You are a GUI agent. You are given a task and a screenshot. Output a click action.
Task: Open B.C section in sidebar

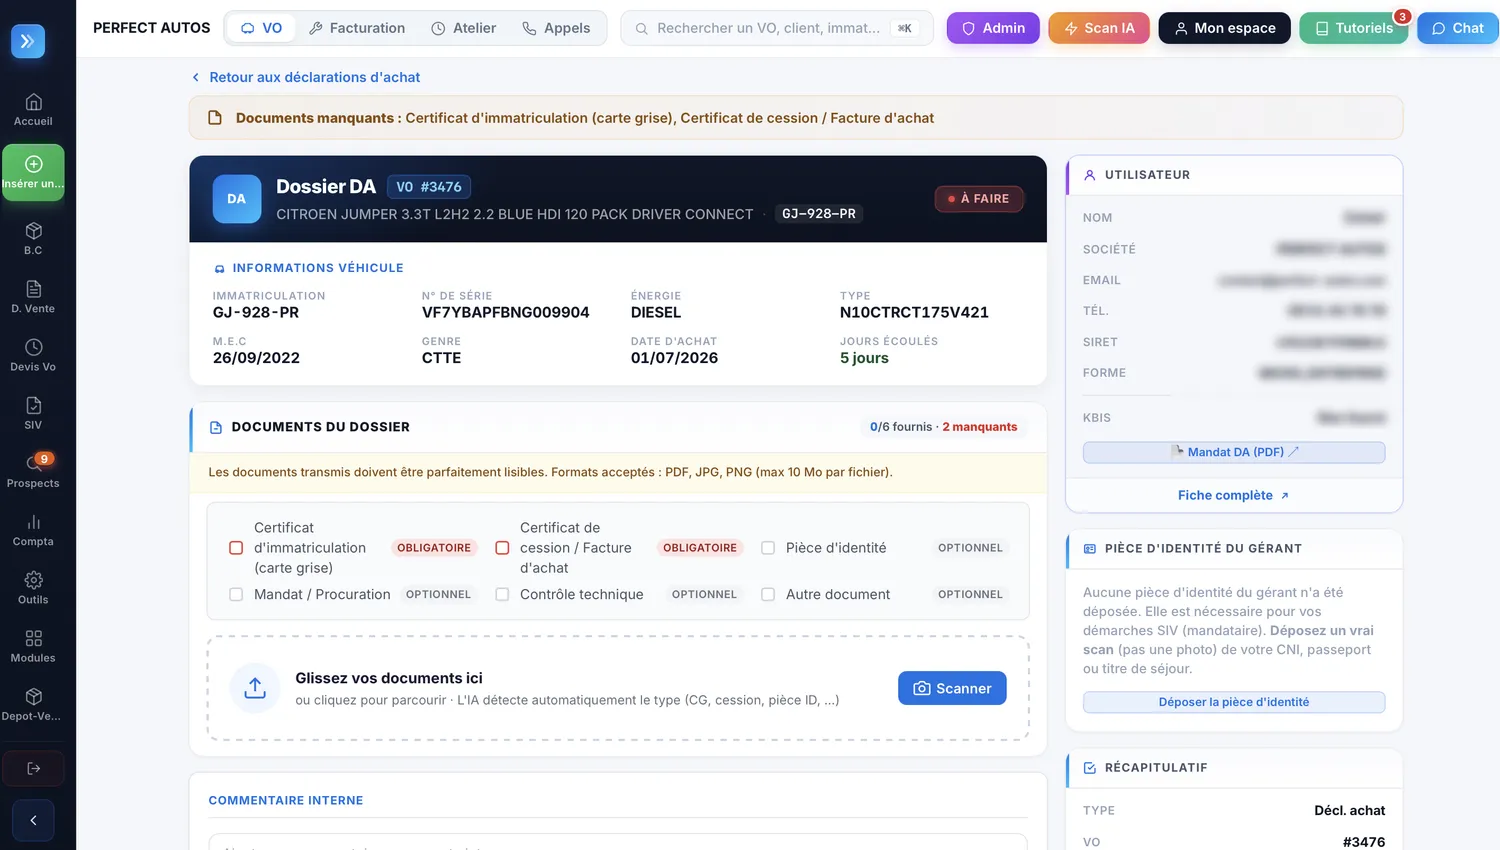33,239
